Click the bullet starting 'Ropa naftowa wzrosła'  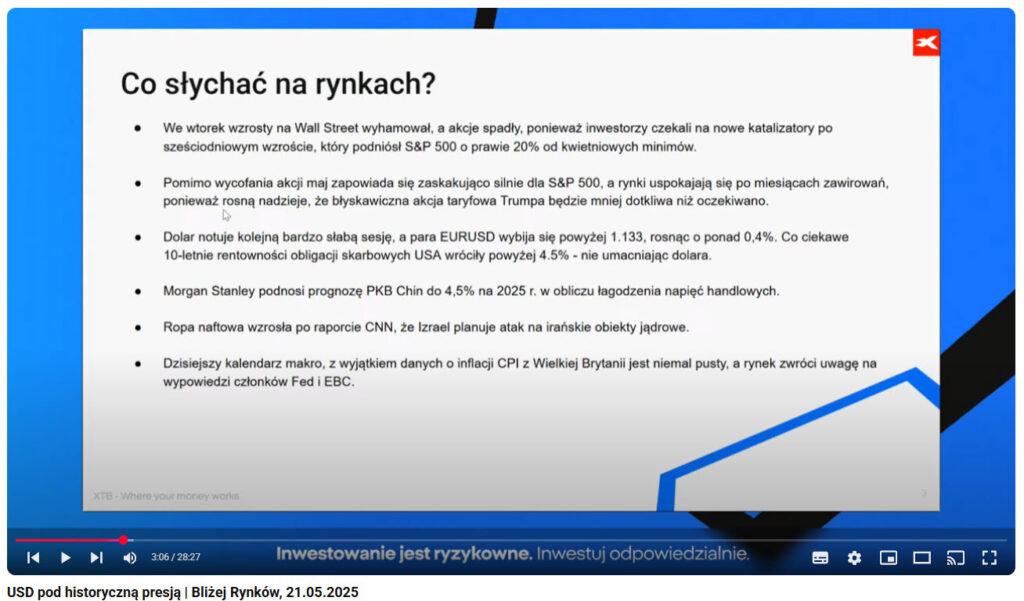tap(426, 327)
